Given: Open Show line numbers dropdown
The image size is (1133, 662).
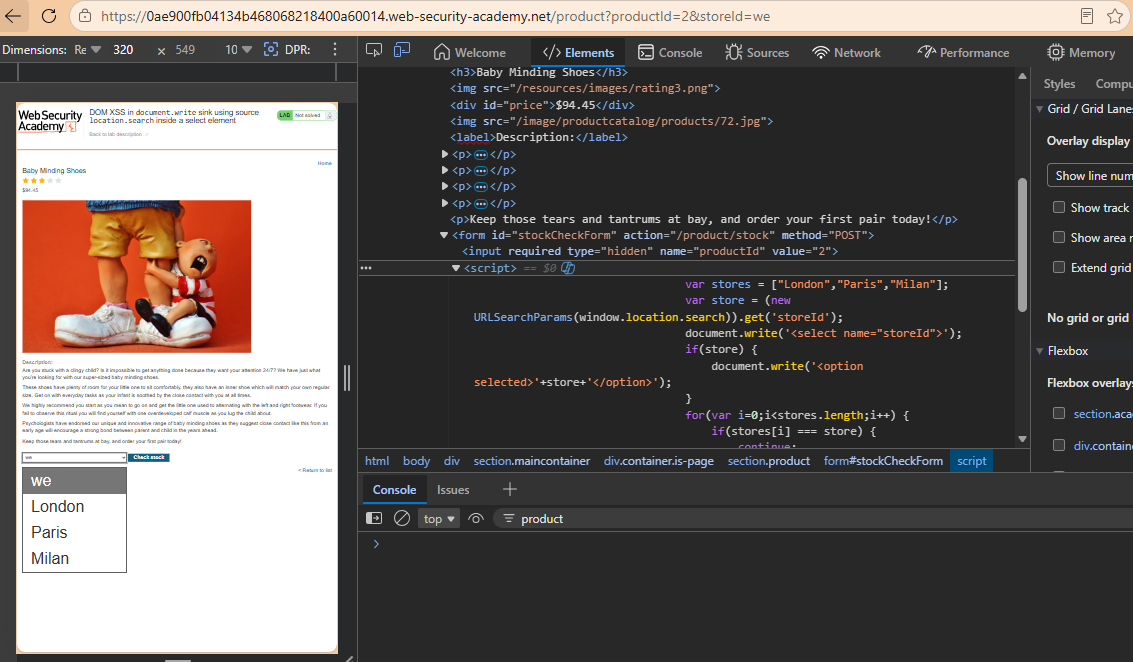Looking at the screenshot, I should pyautogui.click(x=1090, y=176).
